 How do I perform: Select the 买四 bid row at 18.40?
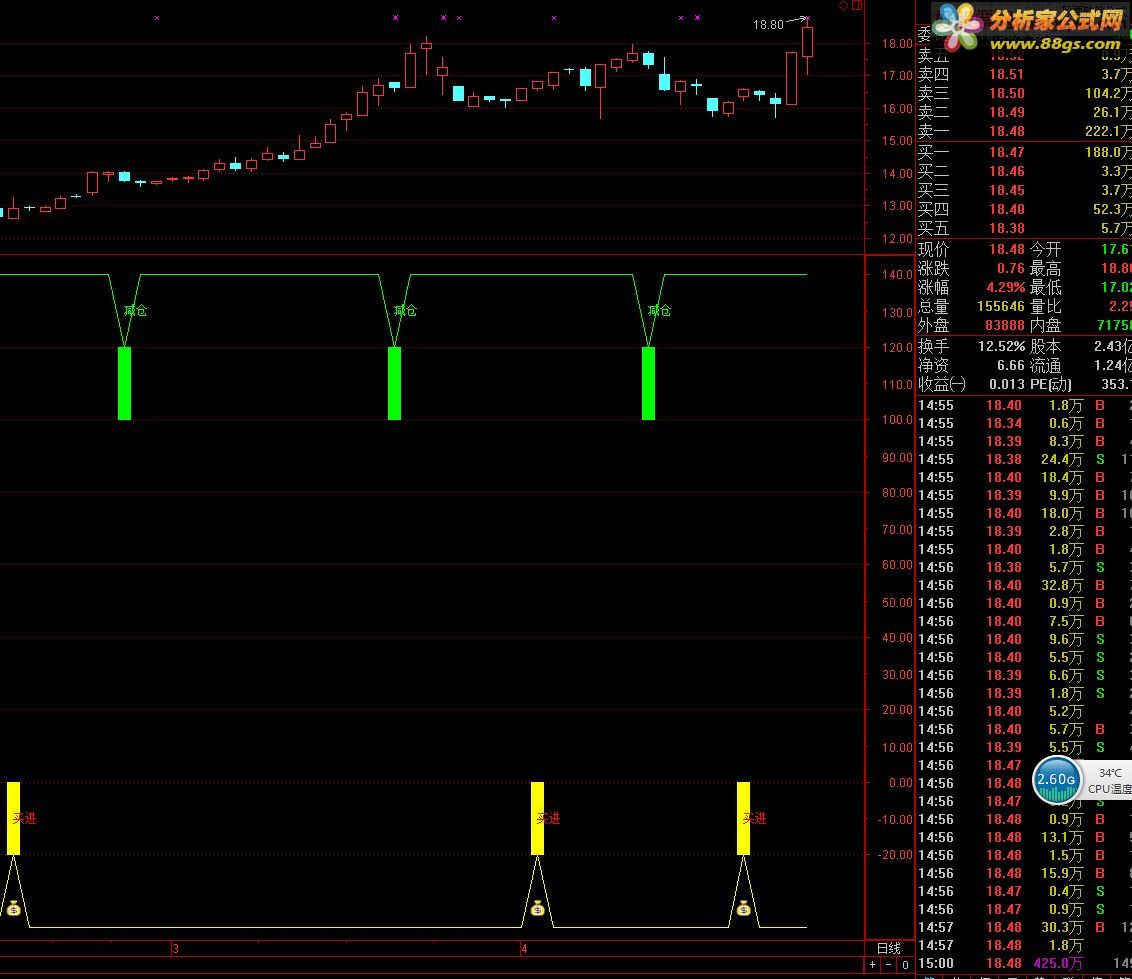tap(1024, 209)
